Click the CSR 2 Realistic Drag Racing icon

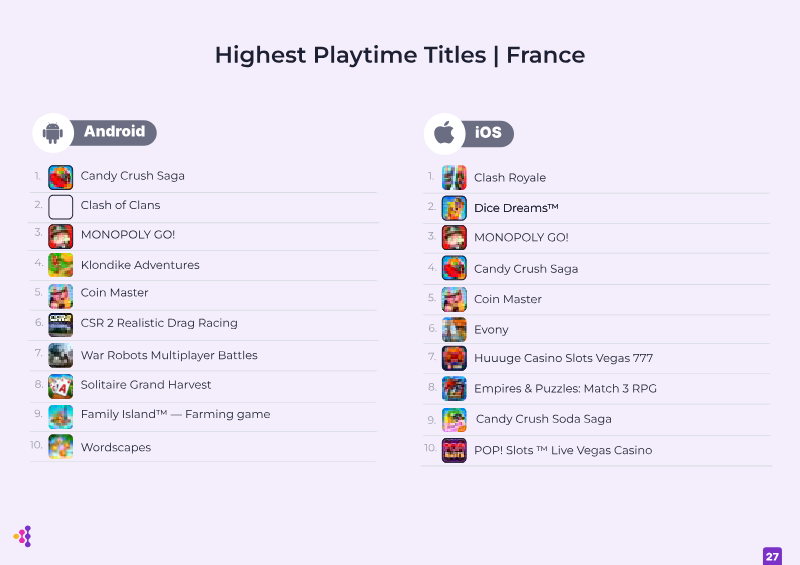[x=60, y=323]
